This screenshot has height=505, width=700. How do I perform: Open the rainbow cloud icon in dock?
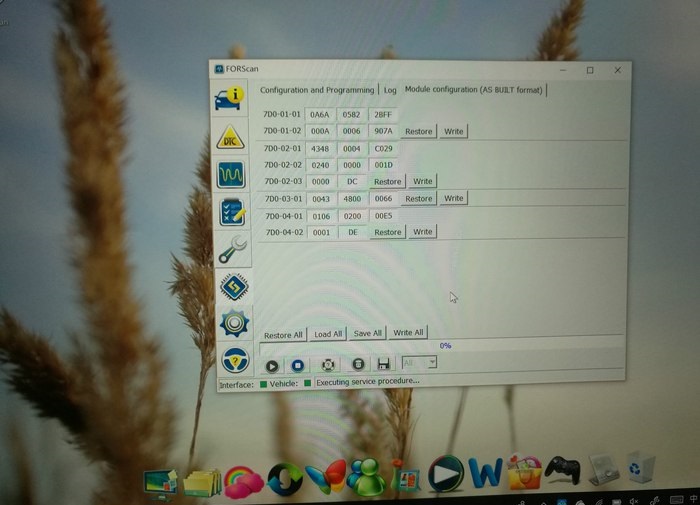point(244,482)
